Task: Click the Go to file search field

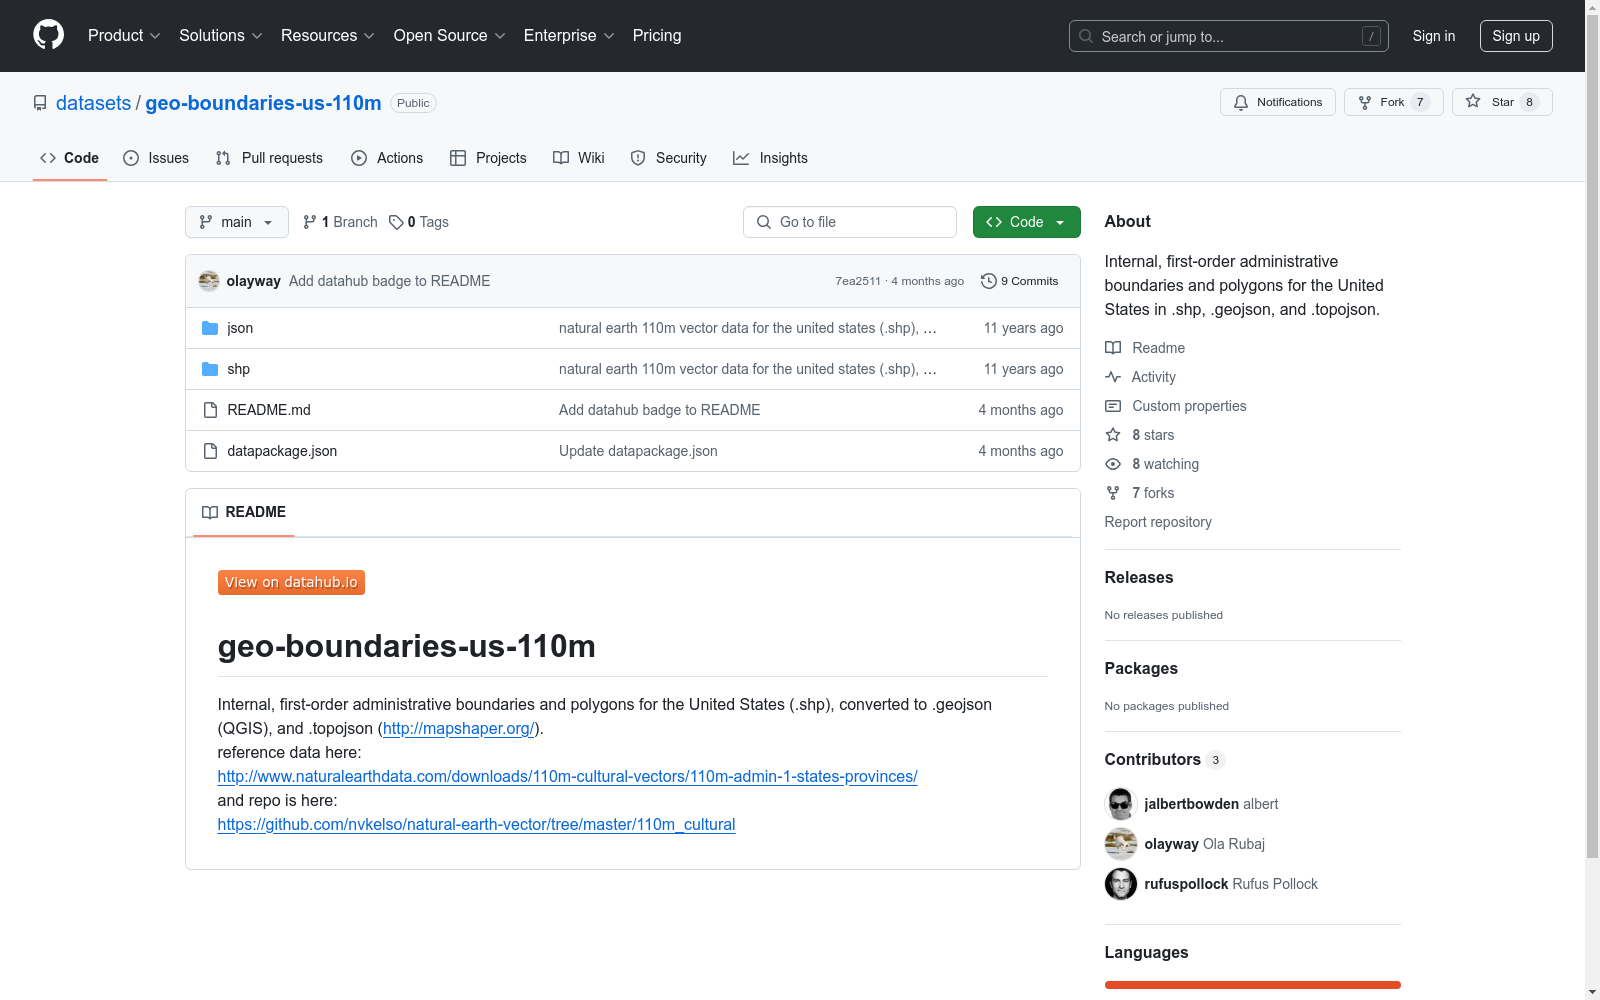Action: pyautogui.click(x=850, y=222)
